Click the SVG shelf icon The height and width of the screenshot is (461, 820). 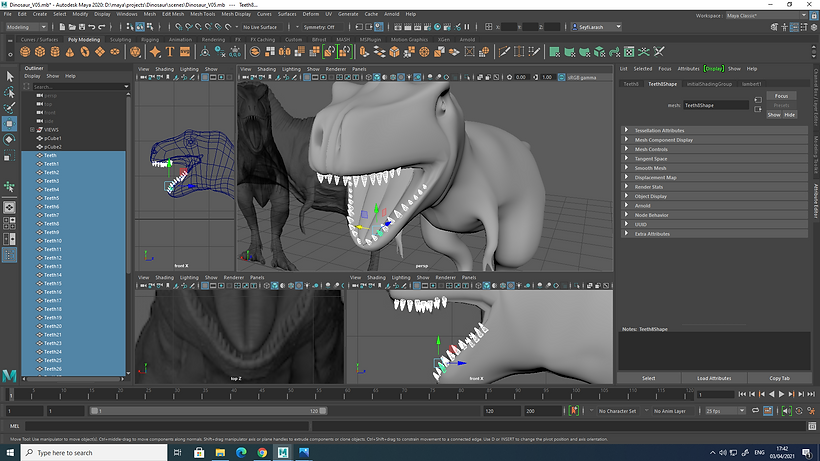[x=185, y=52]
